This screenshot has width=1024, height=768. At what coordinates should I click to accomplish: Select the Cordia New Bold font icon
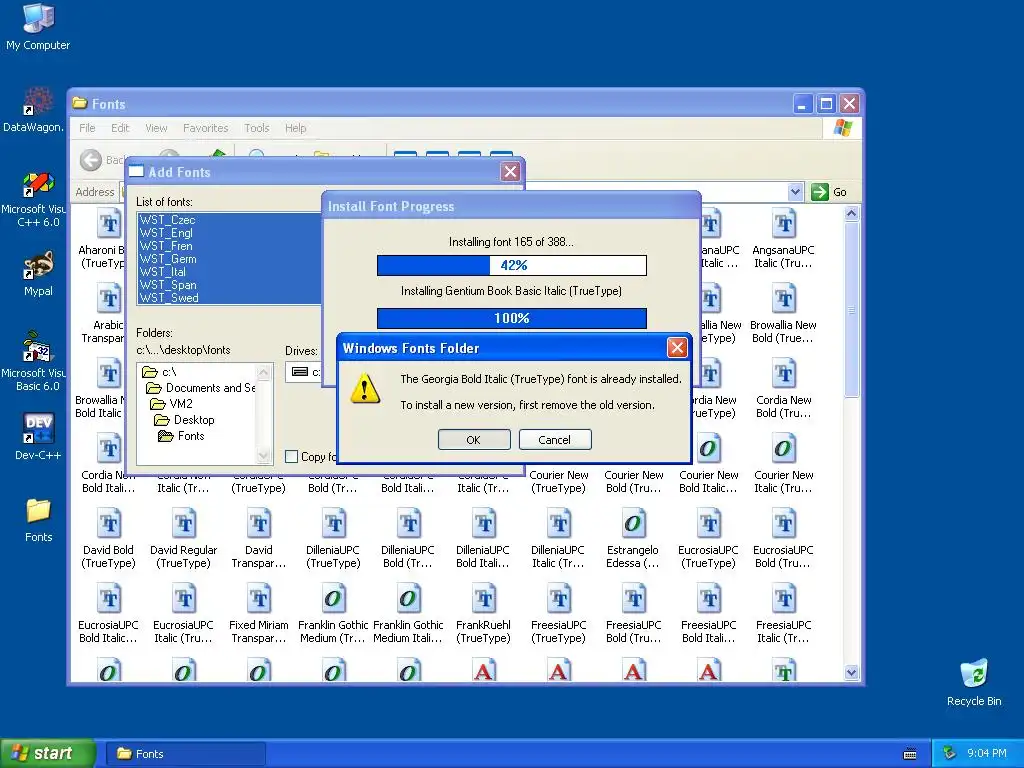point(783,388)
